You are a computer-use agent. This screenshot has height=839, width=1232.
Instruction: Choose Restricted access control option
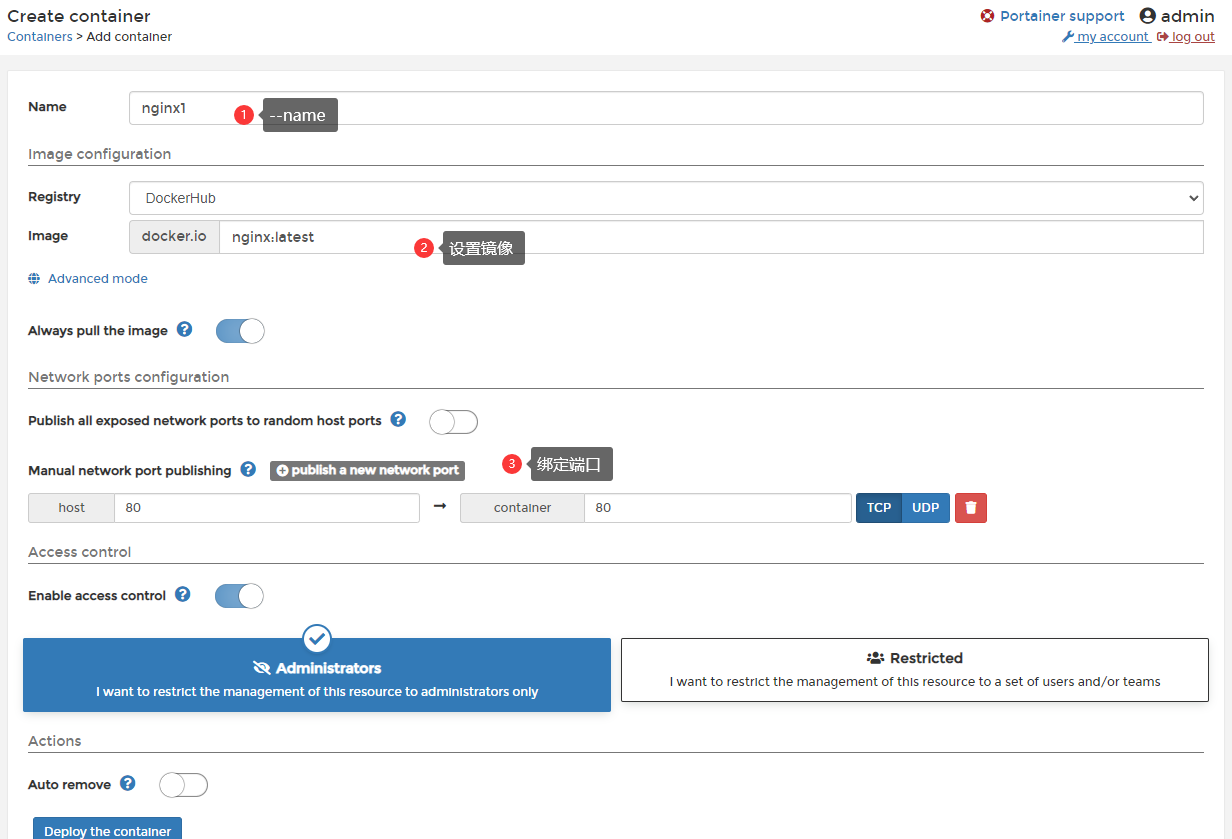915,670
